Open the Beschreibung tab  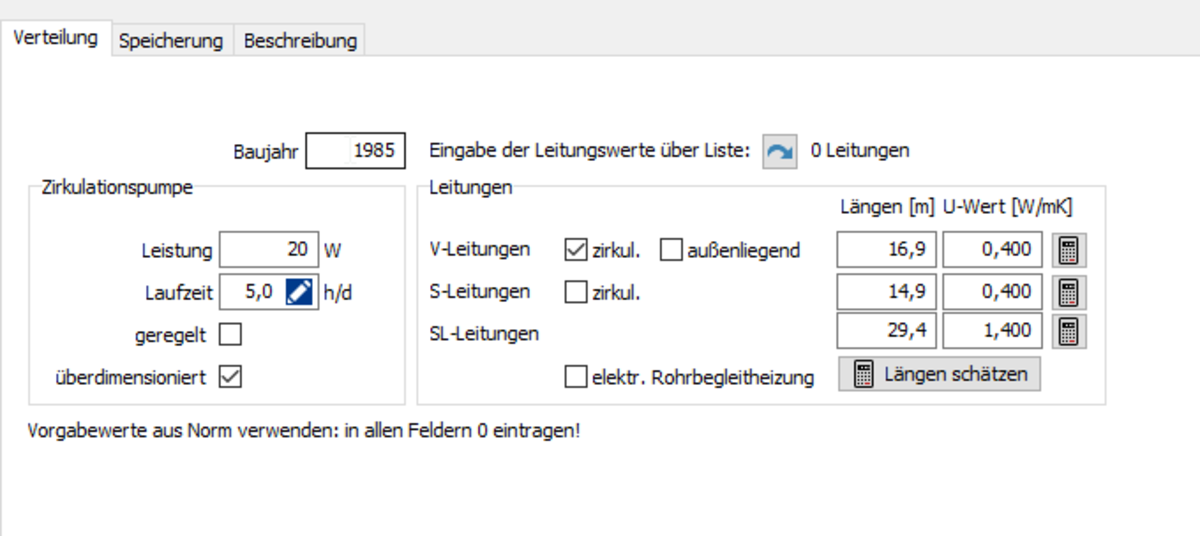coord(300,41)
